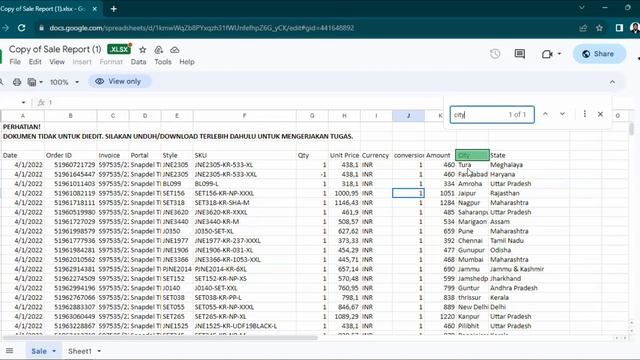Screen dimensions: 640x360
Task: Switch to the Sheet1 tab
Action: coord(80,351)
